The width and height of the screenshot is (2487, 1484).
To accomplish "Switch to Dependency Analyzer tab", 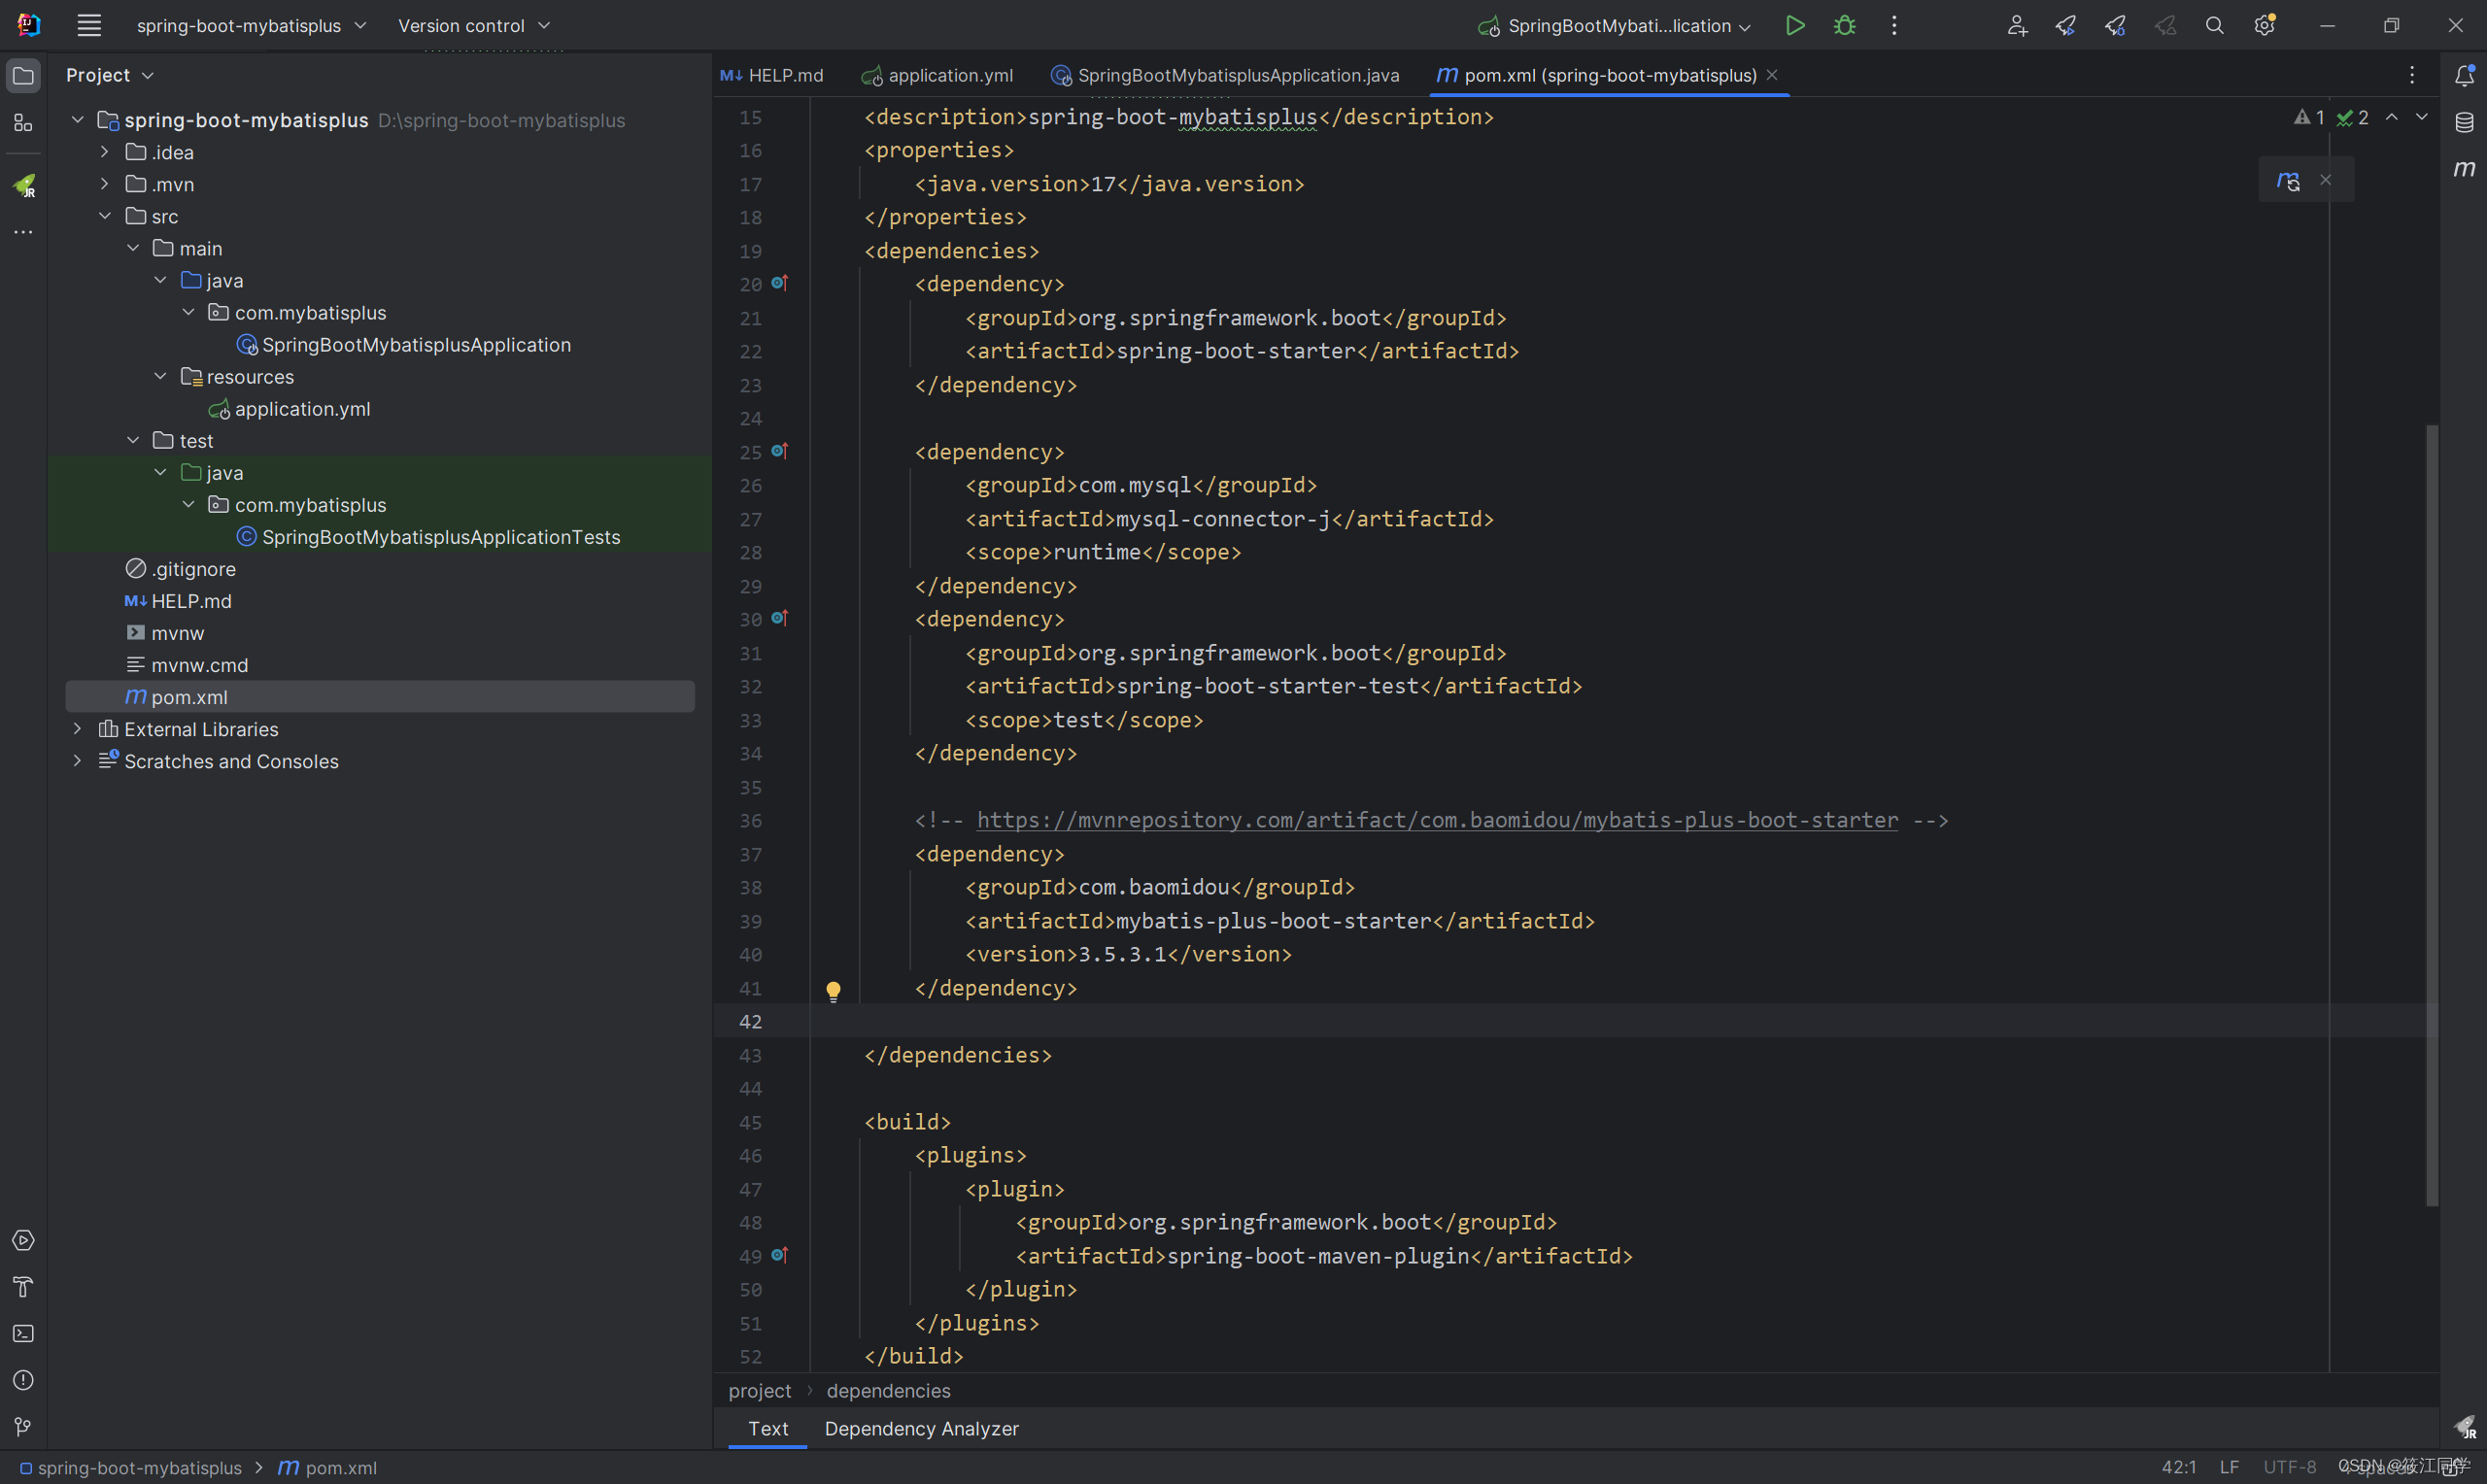I will tap(922, 1428).
